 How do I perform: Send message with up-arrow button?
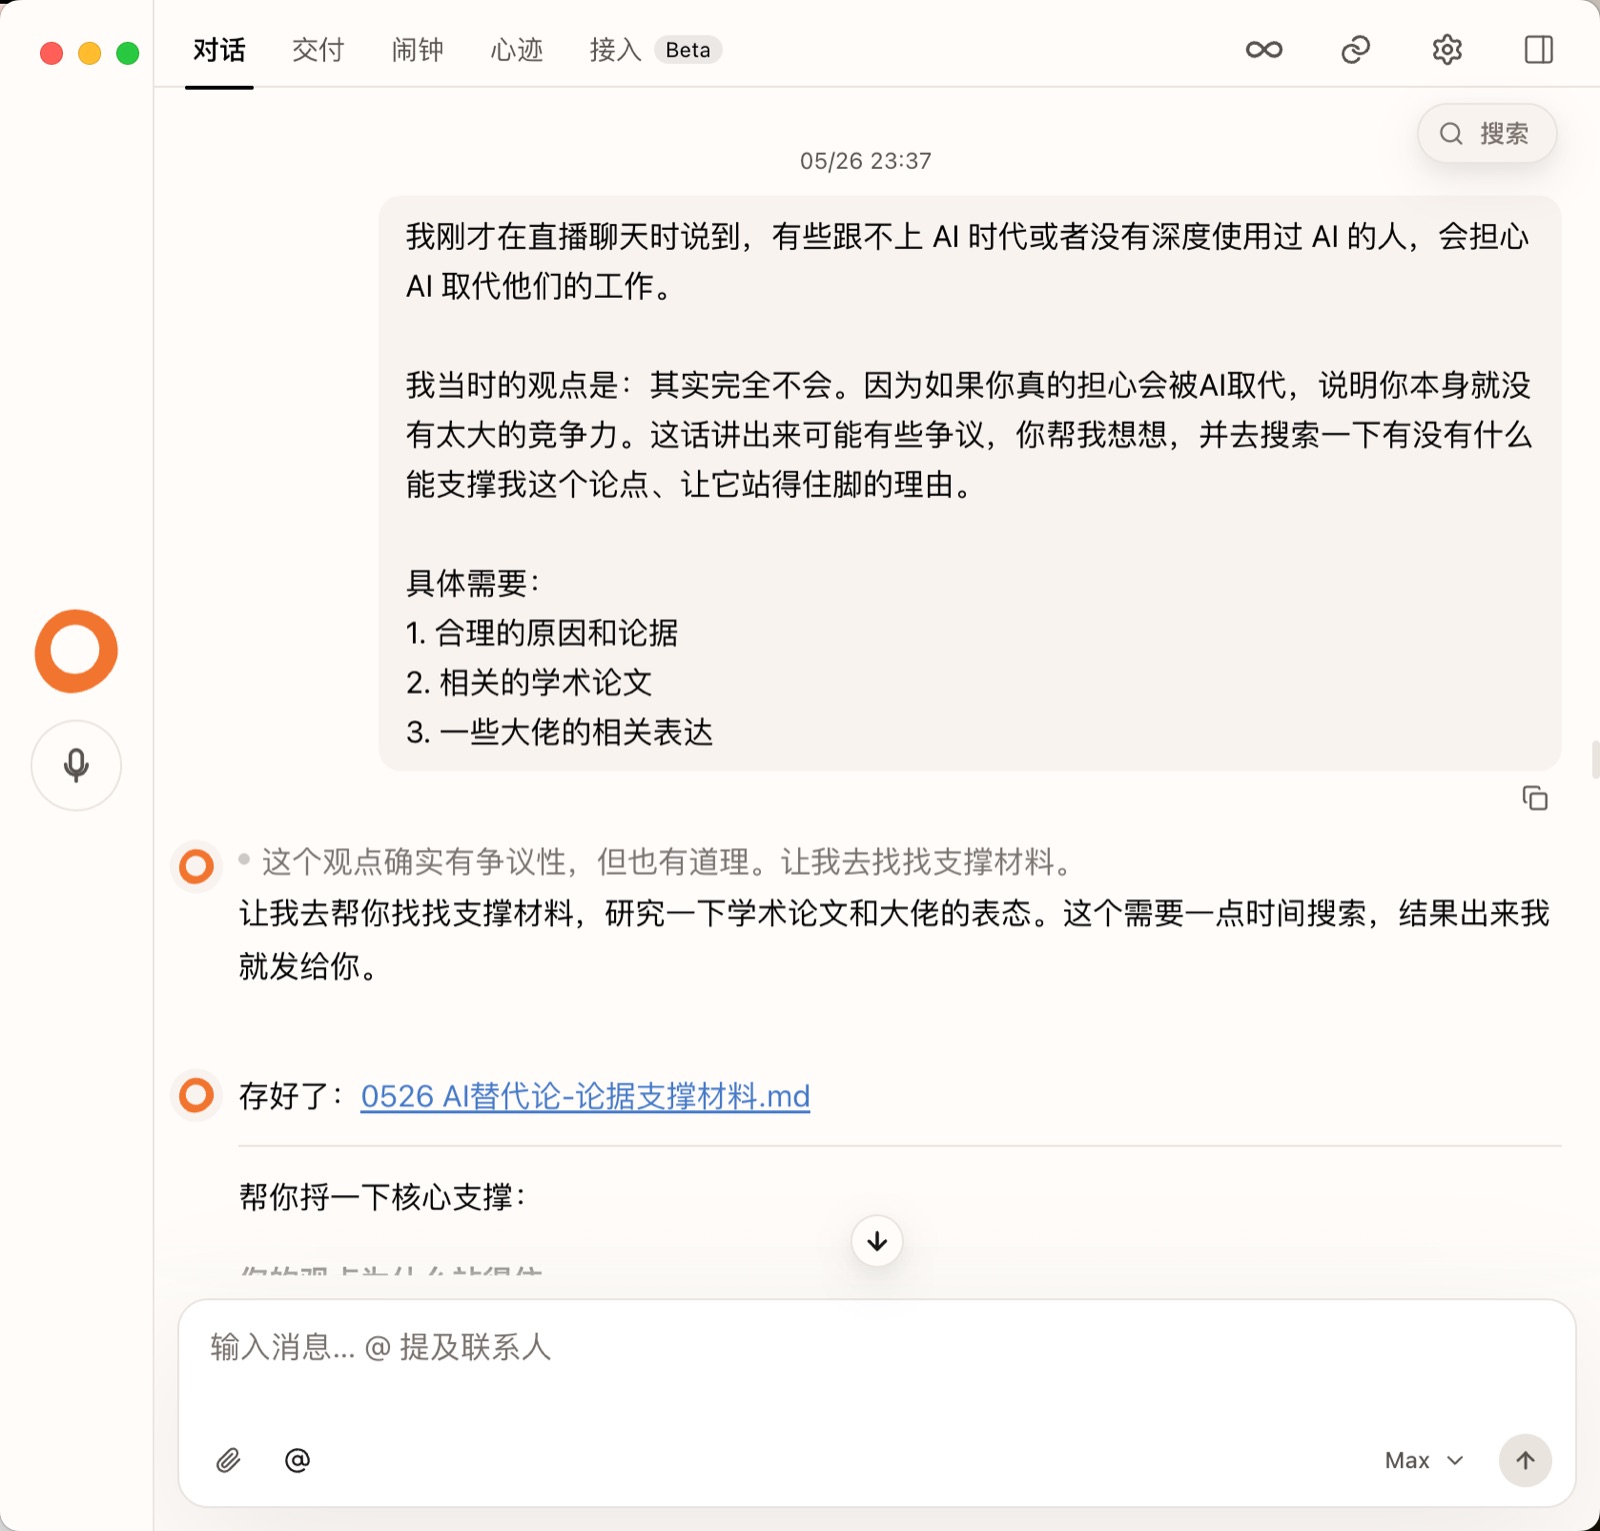click(x=1525, y=1460)
